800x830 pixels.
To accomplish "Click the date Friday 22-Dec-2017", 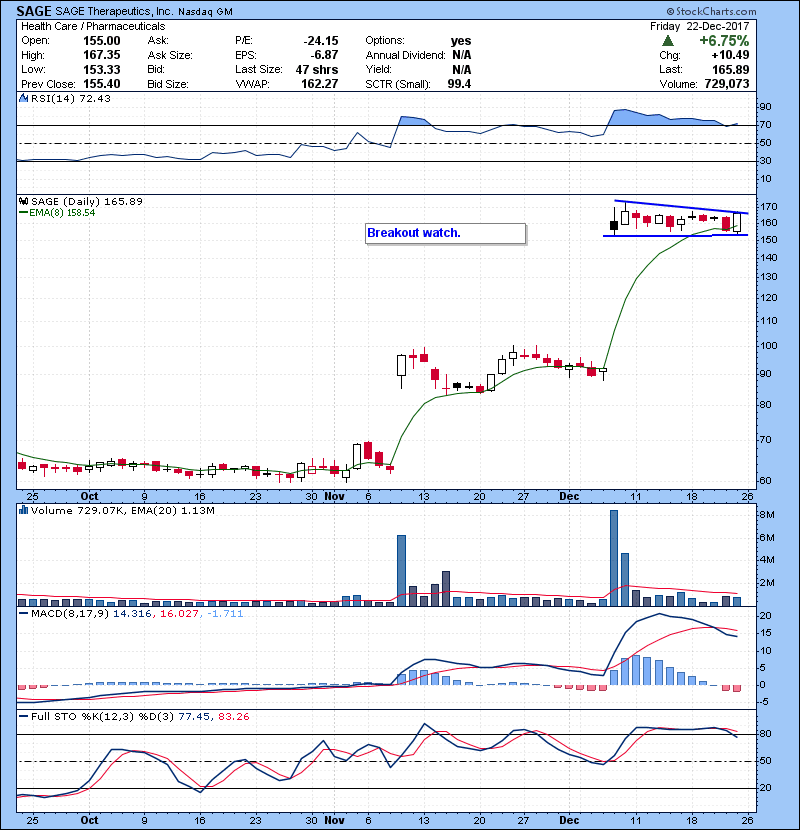I will click(x=699, y=26).
